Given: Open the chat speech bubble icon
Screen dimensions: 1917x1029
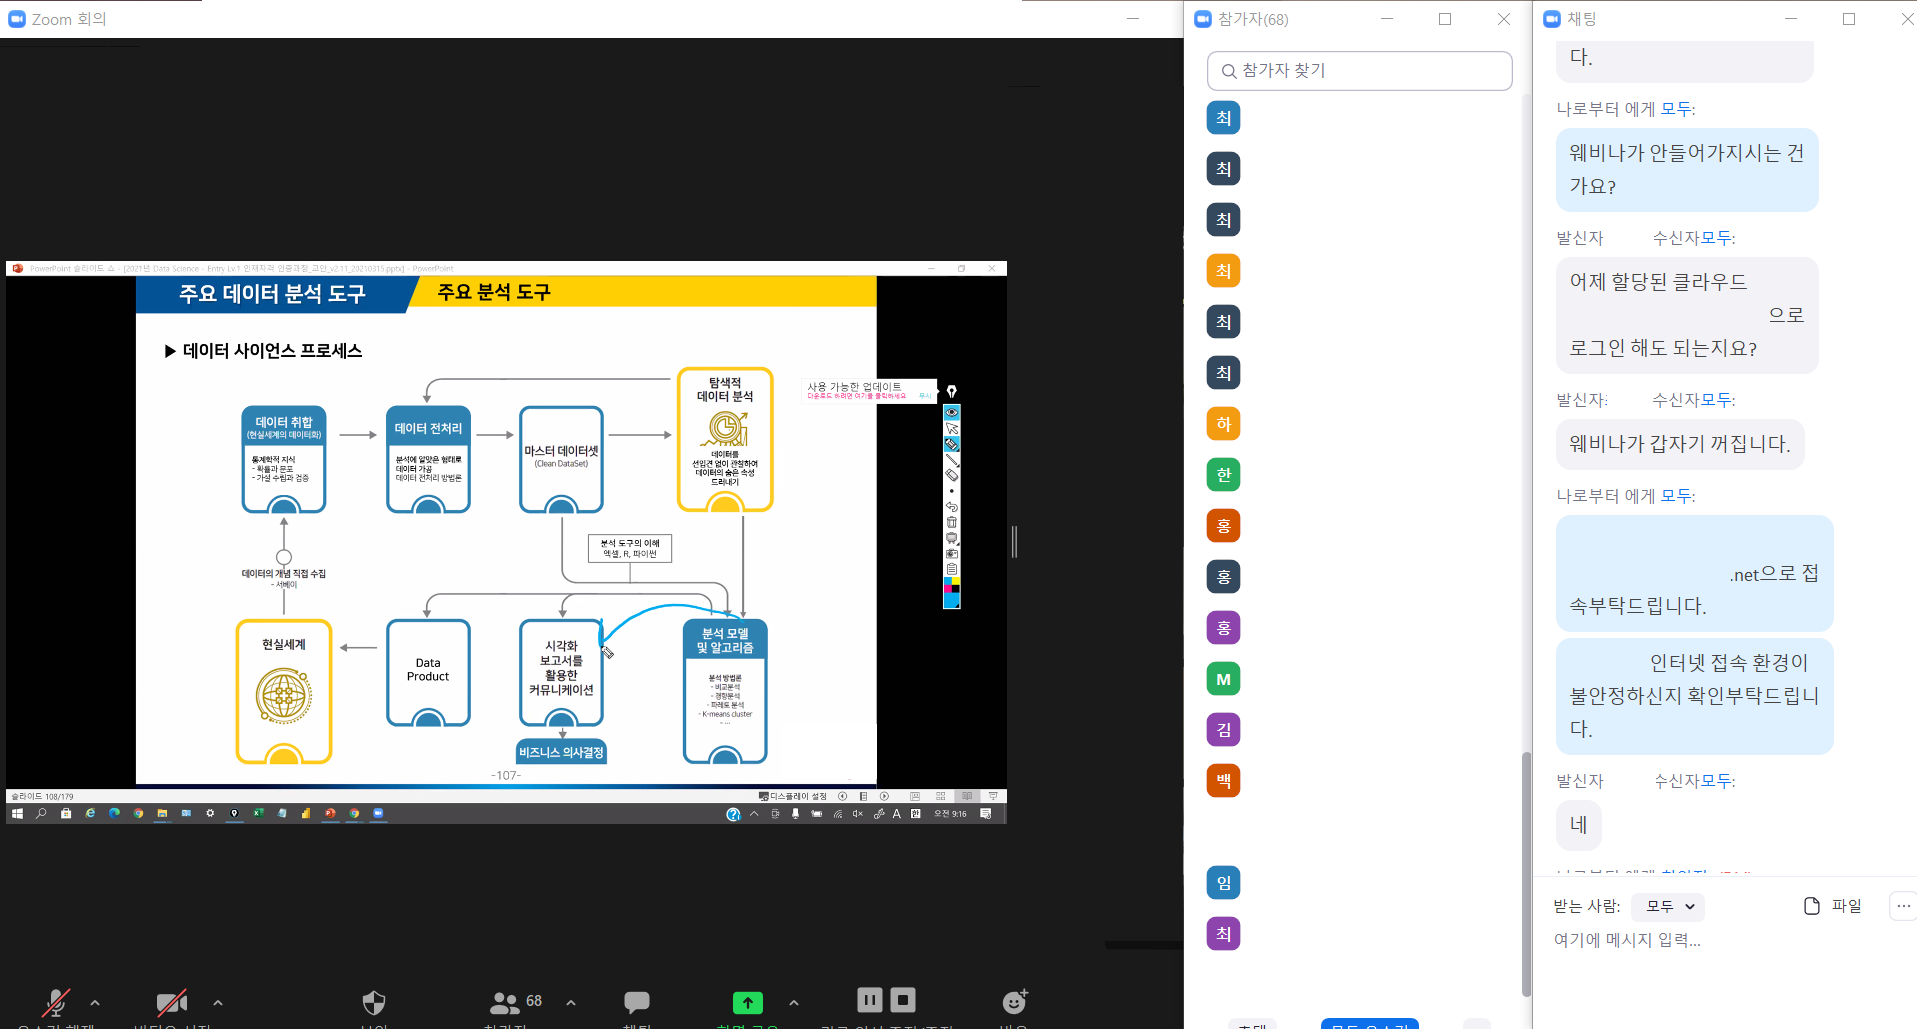Looking at the screenshot, I should pos(637,1002).
